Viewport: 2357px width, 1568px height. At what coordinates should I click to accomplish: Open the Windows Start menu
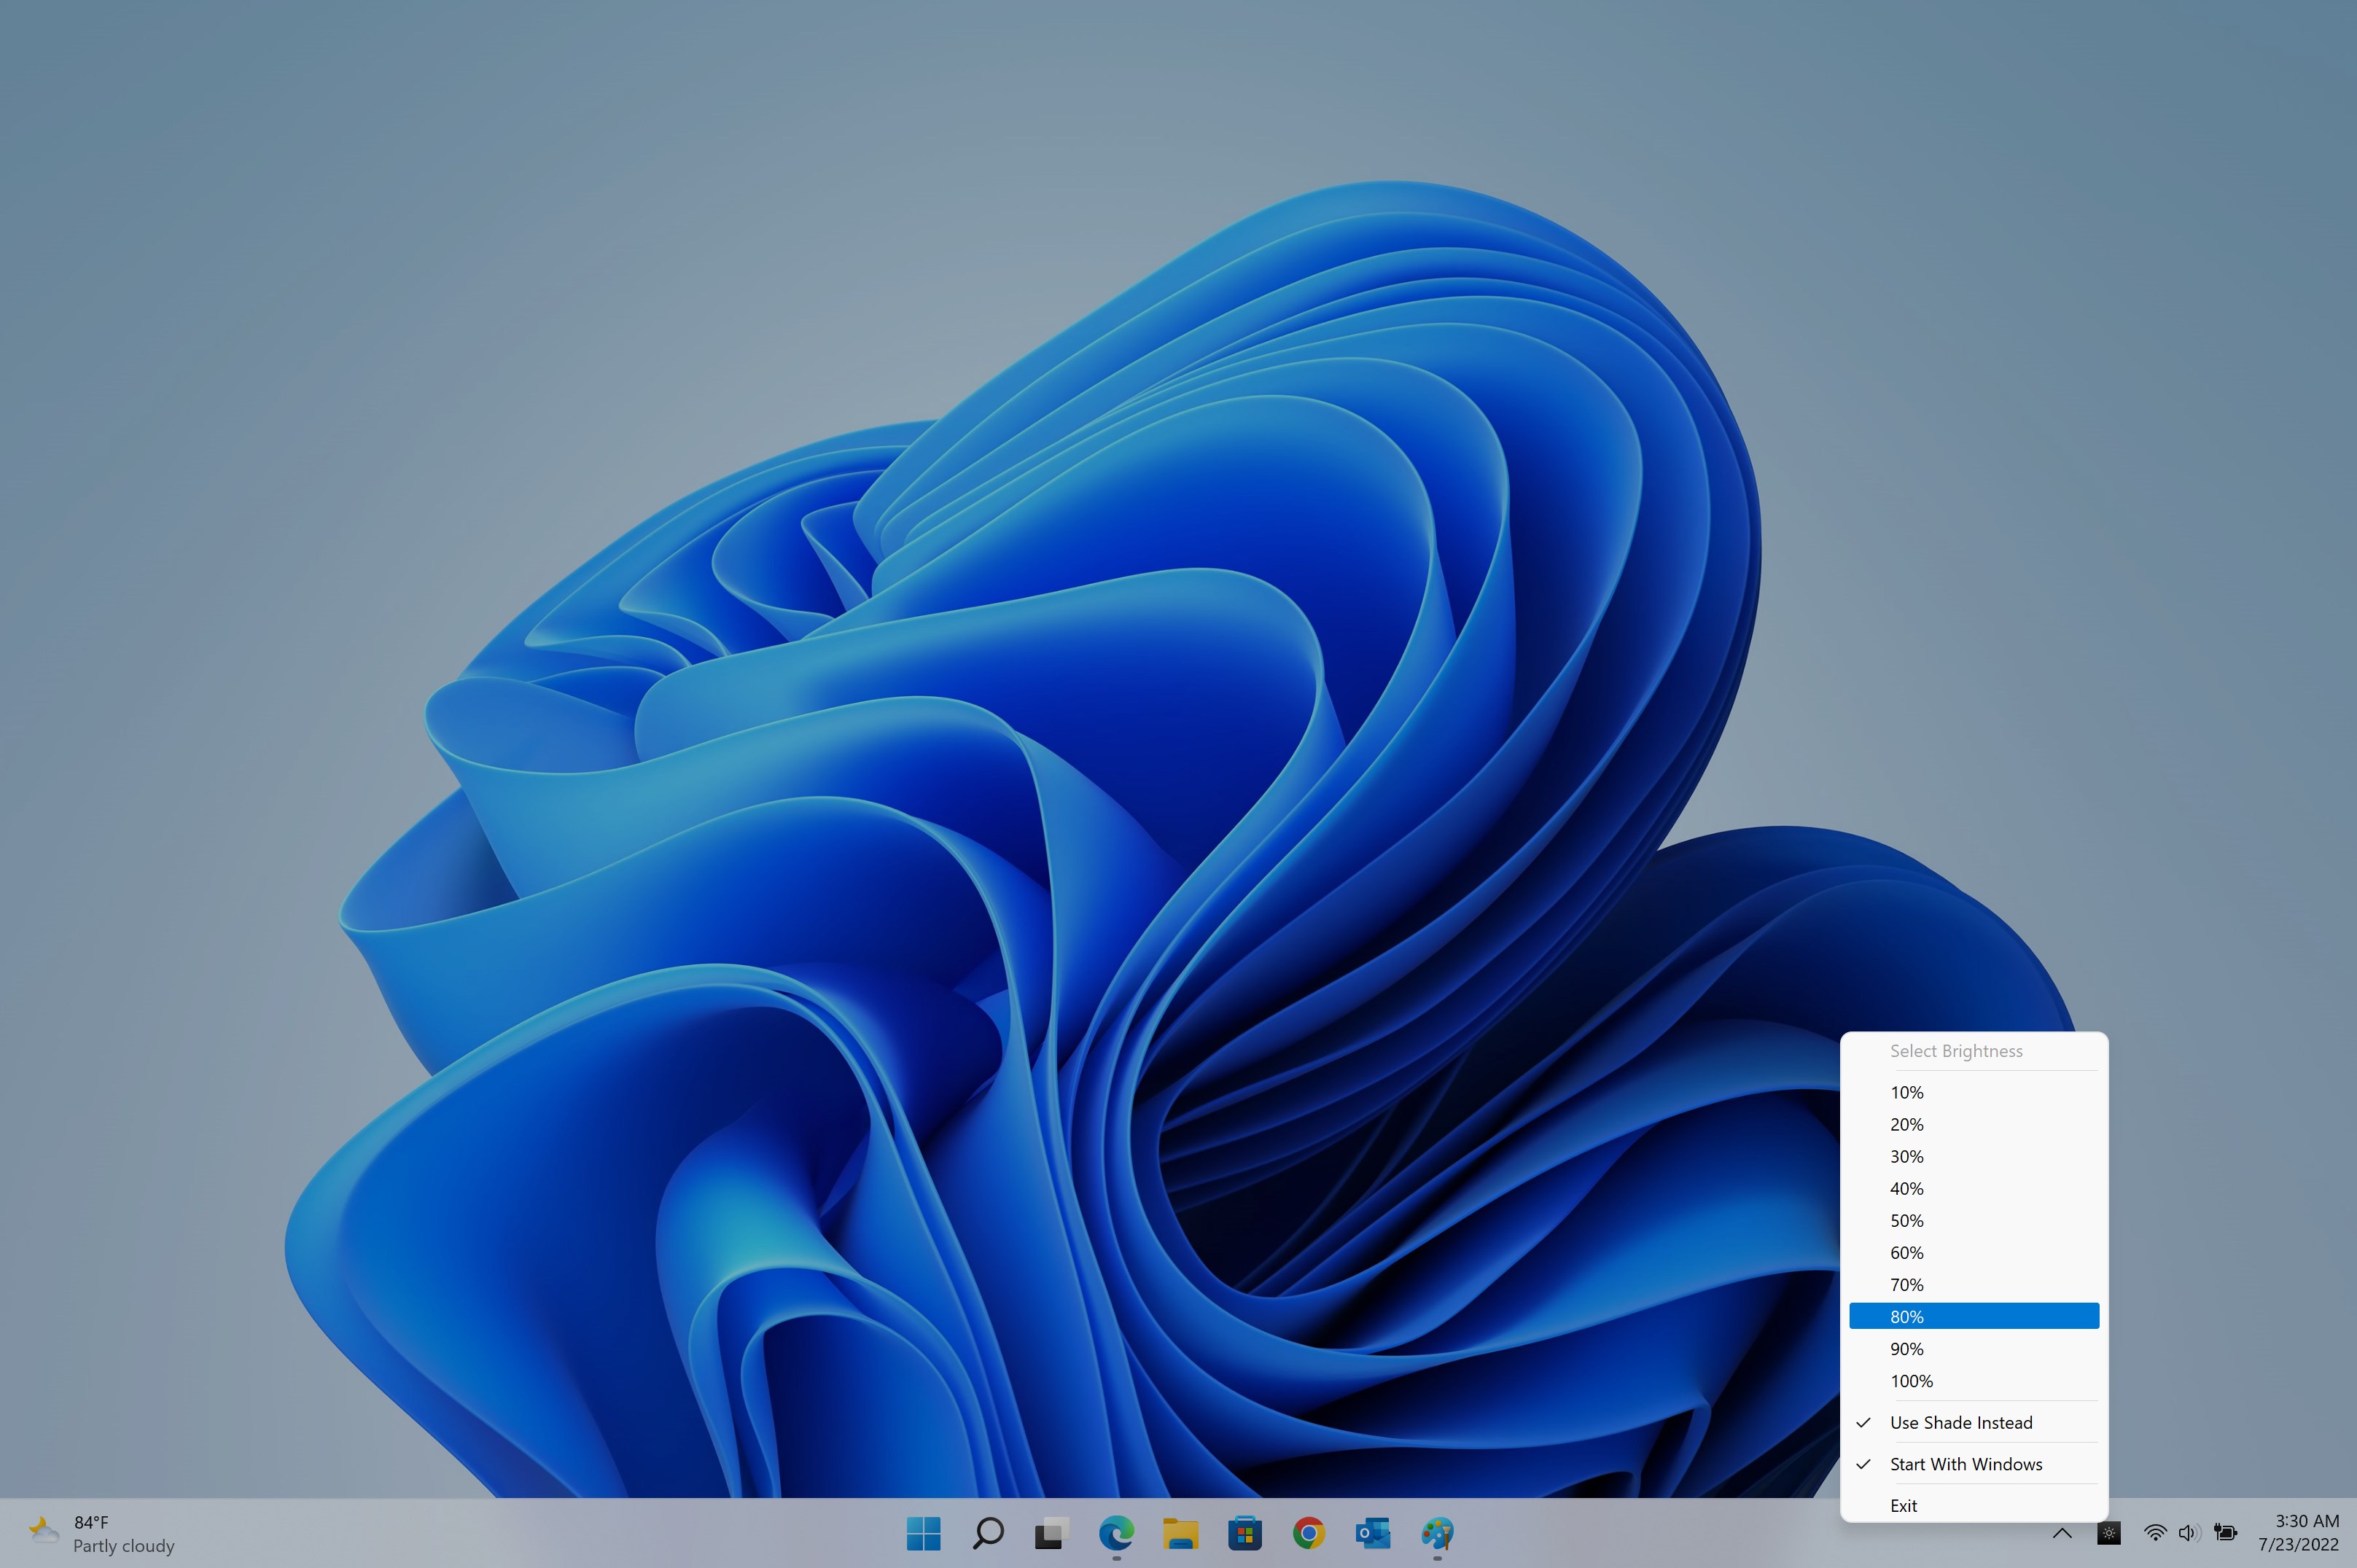pos(923,1533)
